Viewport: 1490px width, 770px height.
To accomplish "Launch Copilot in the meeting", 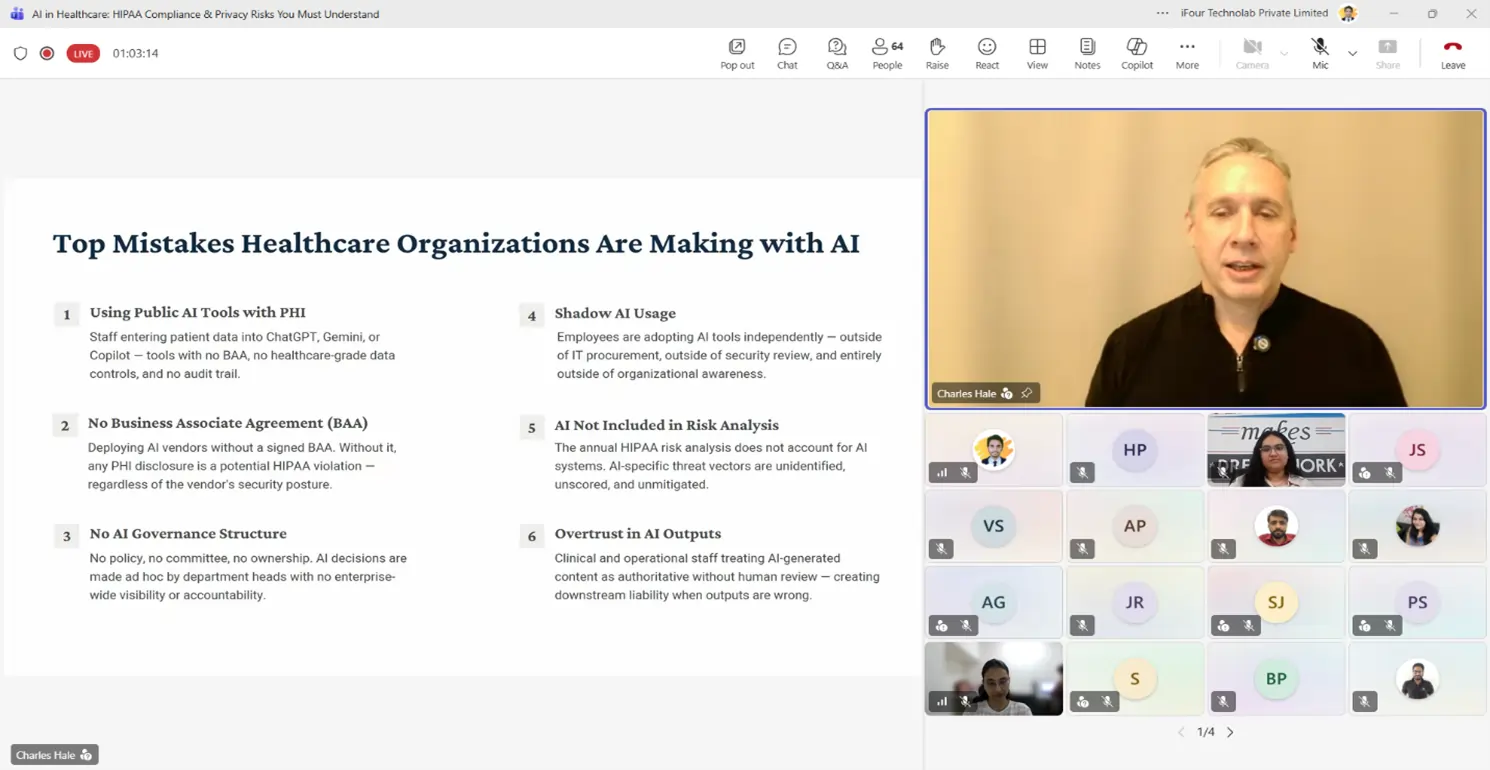I will pos(1137,53).
